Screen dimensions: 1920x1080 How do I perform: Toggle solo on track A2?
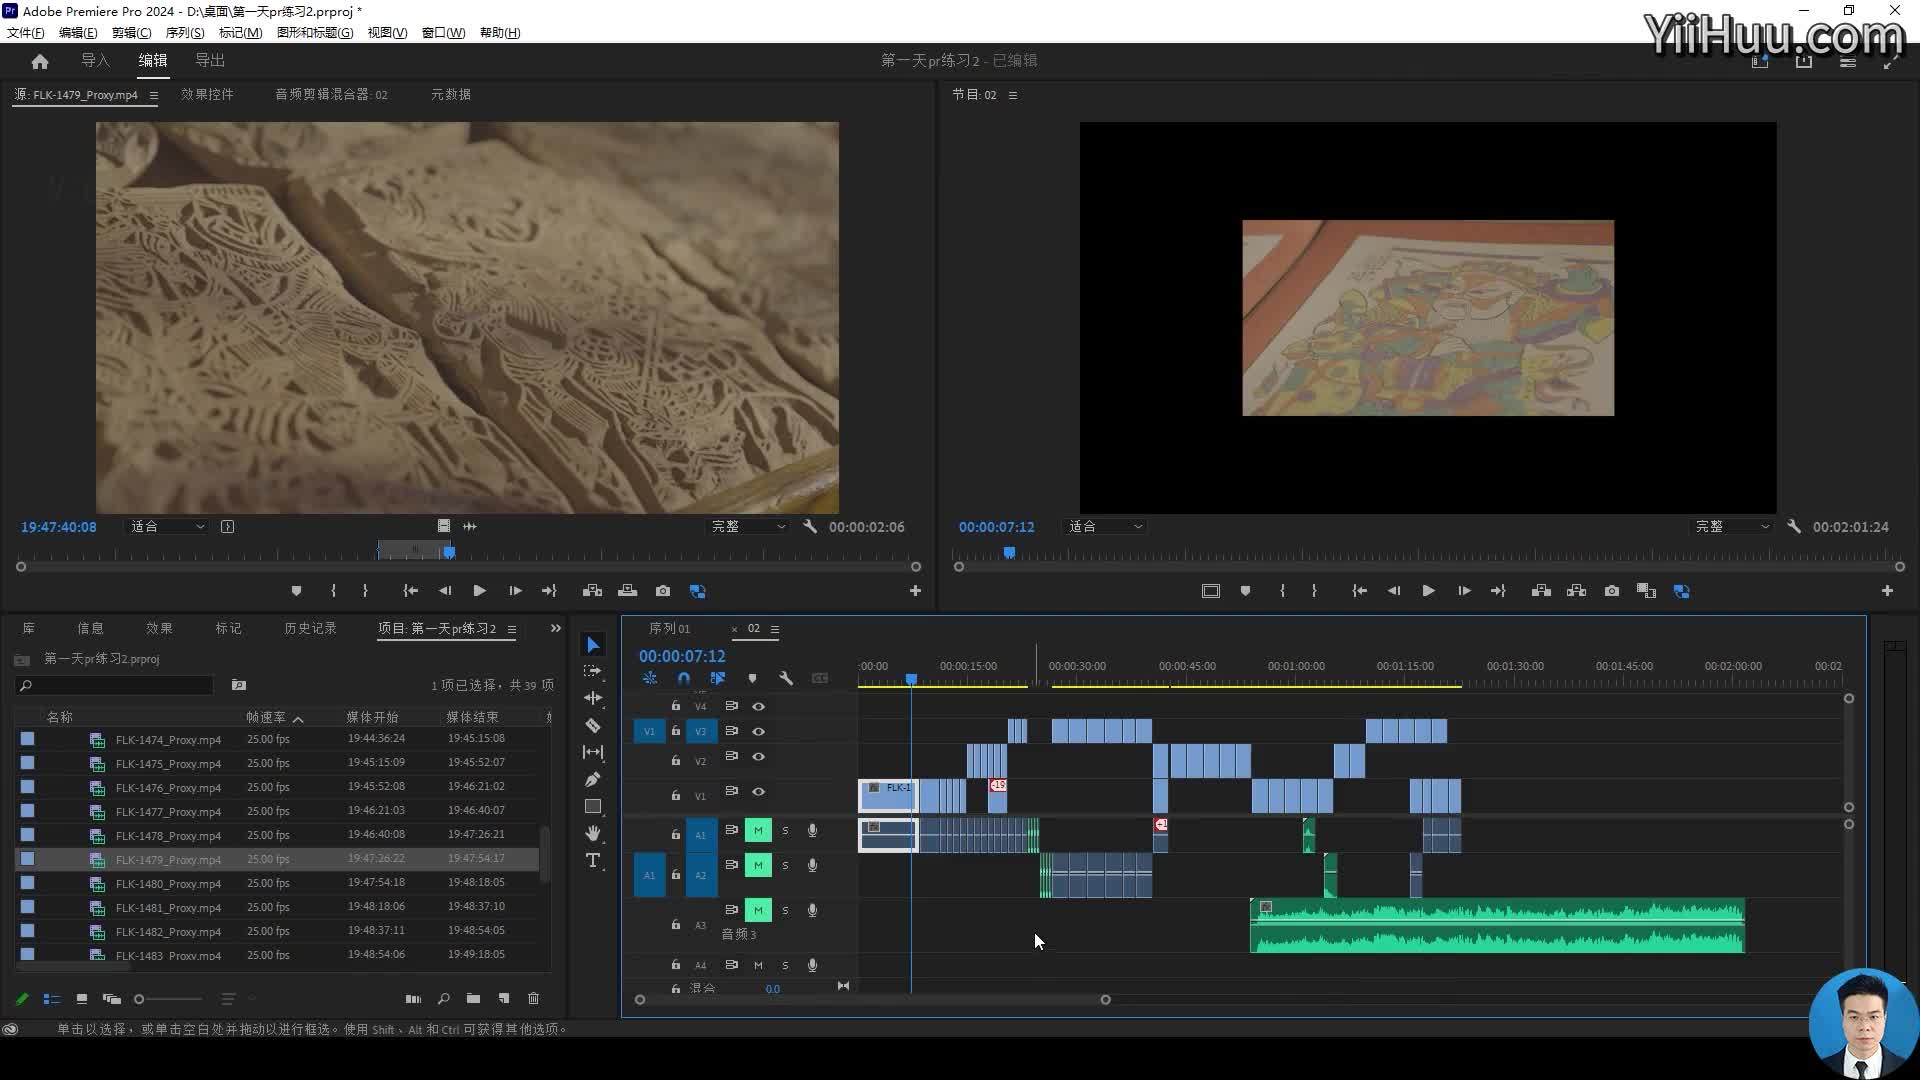785,865
